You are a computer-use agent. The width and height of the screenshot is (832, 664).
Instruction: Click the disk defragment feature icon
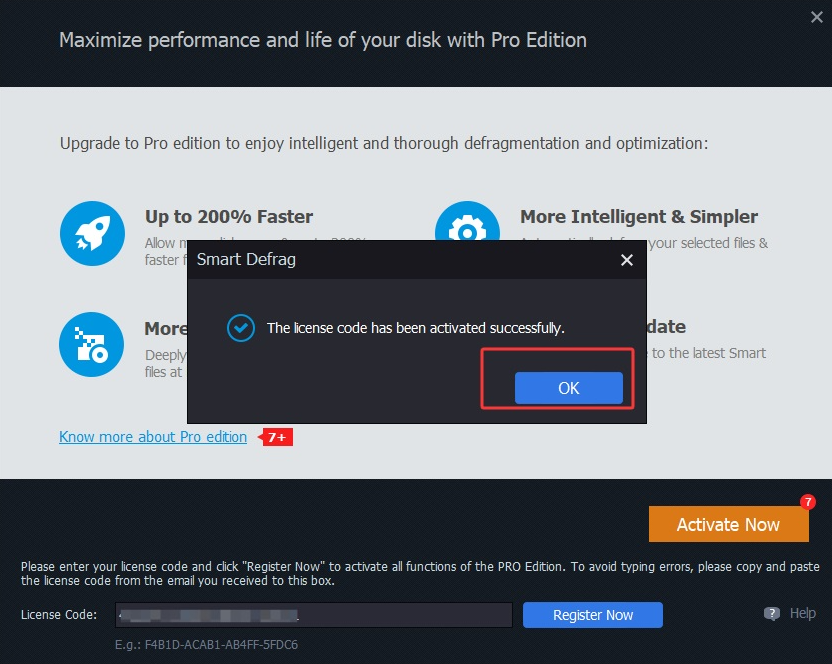pos(91,345)
